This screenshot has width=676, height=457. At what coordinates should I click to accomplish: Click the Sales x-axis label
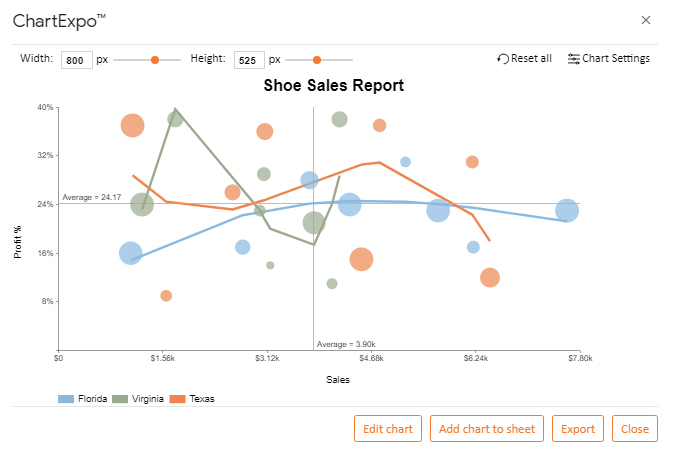[x=338, y=380]
